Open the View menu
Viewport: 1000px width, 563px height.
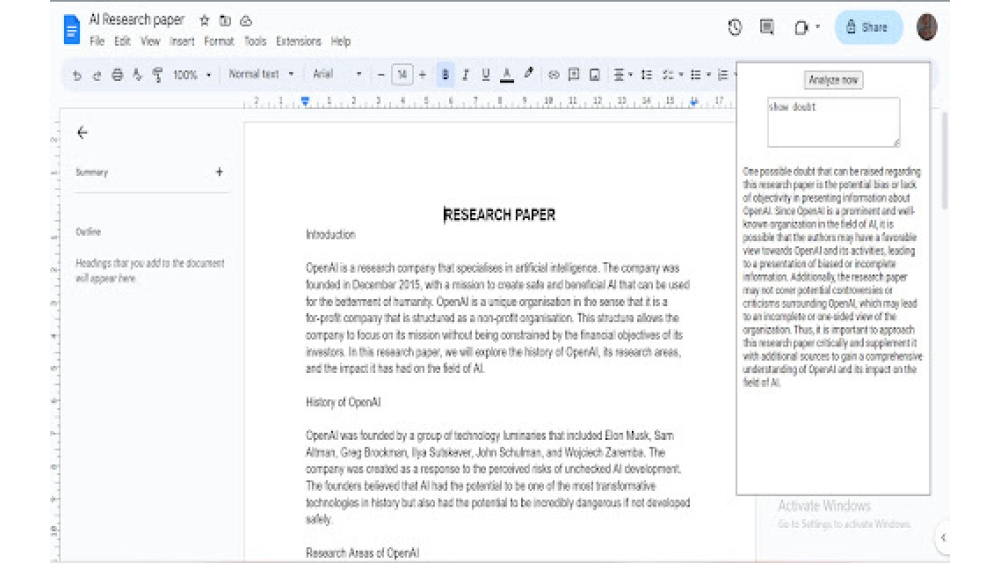151,41
